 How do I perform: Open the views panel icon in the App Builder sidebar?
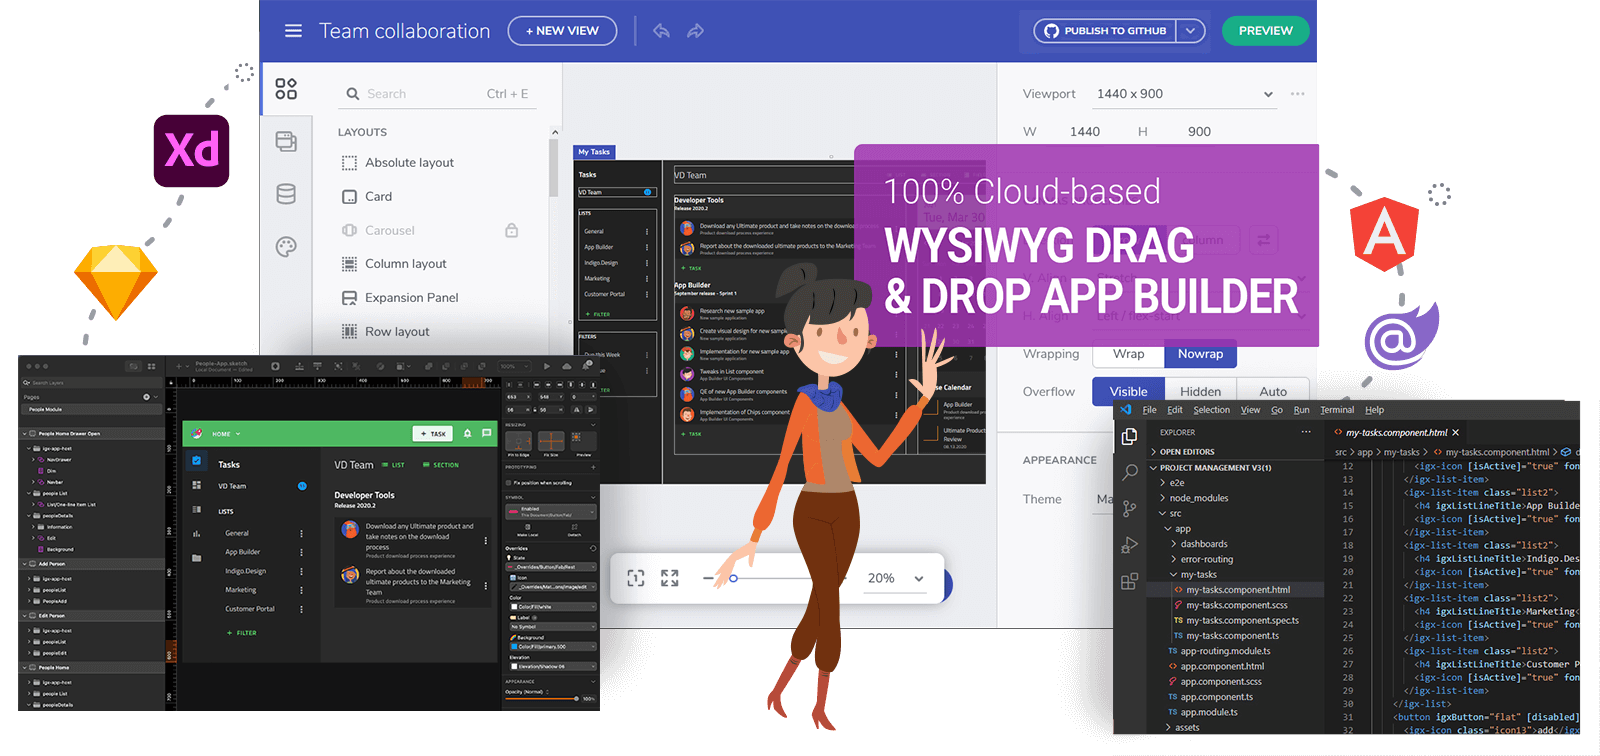pyautogui.click(x=286, y=141)
